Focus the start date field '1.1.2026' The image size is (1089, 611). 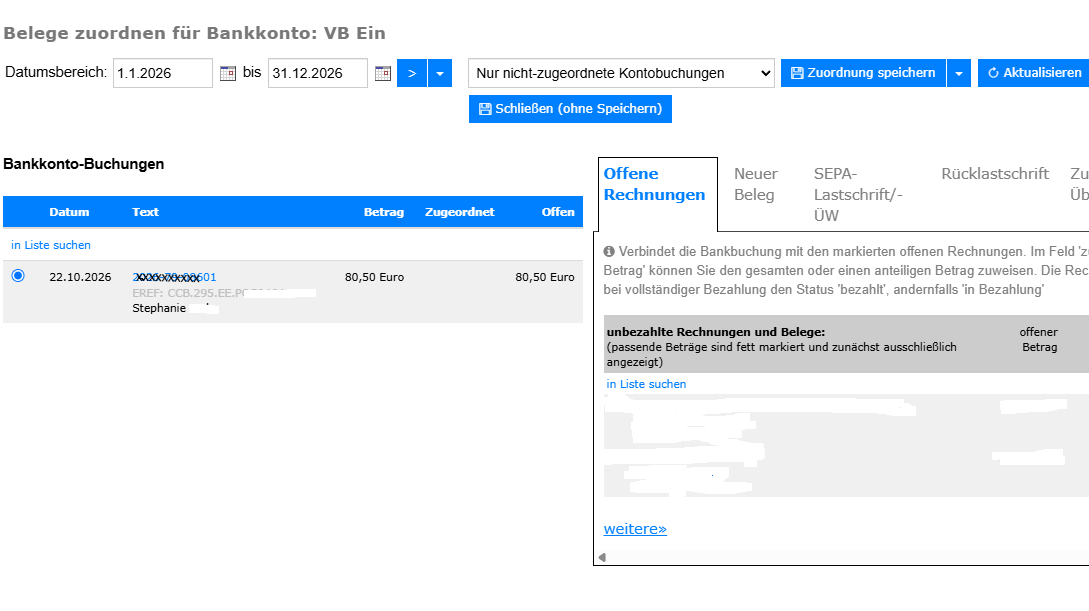coord(163,73)
